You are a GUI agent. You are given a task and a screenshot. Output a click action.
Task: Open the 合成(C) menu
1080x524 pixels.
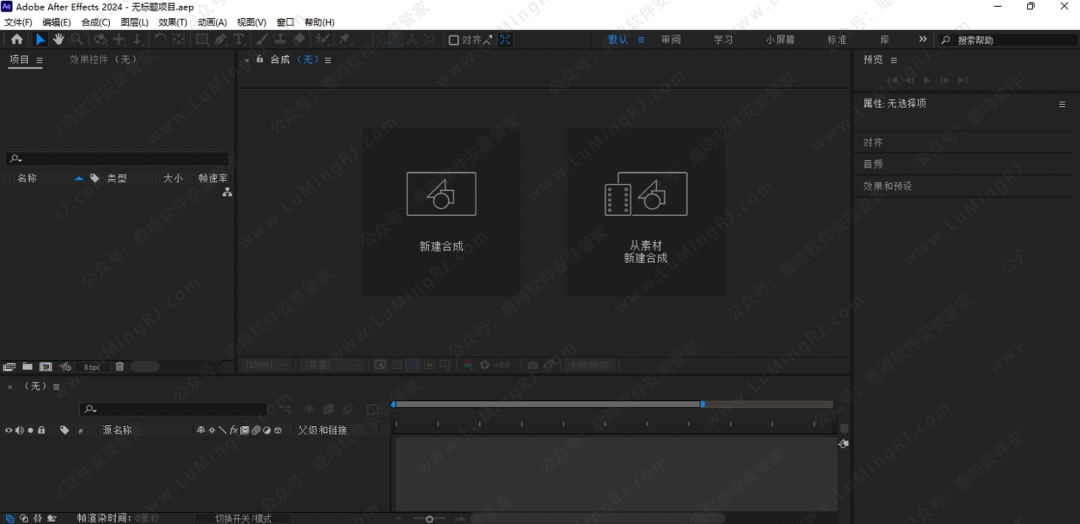96,22
